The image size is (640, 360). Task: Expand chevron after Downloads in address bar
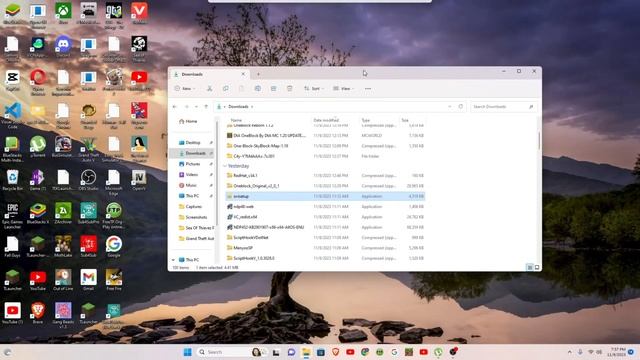(252, 107)
